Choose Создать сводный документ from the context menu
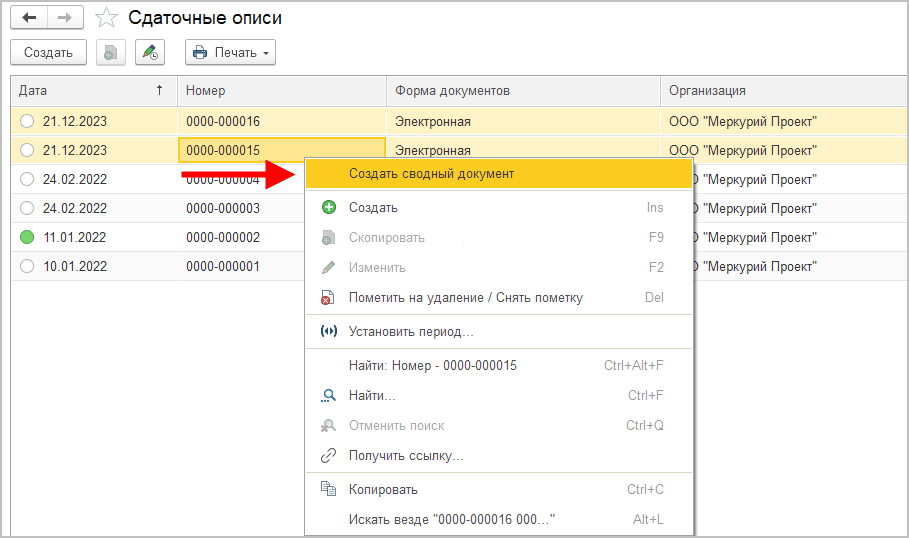909x538 pixels. click(431, 174)
